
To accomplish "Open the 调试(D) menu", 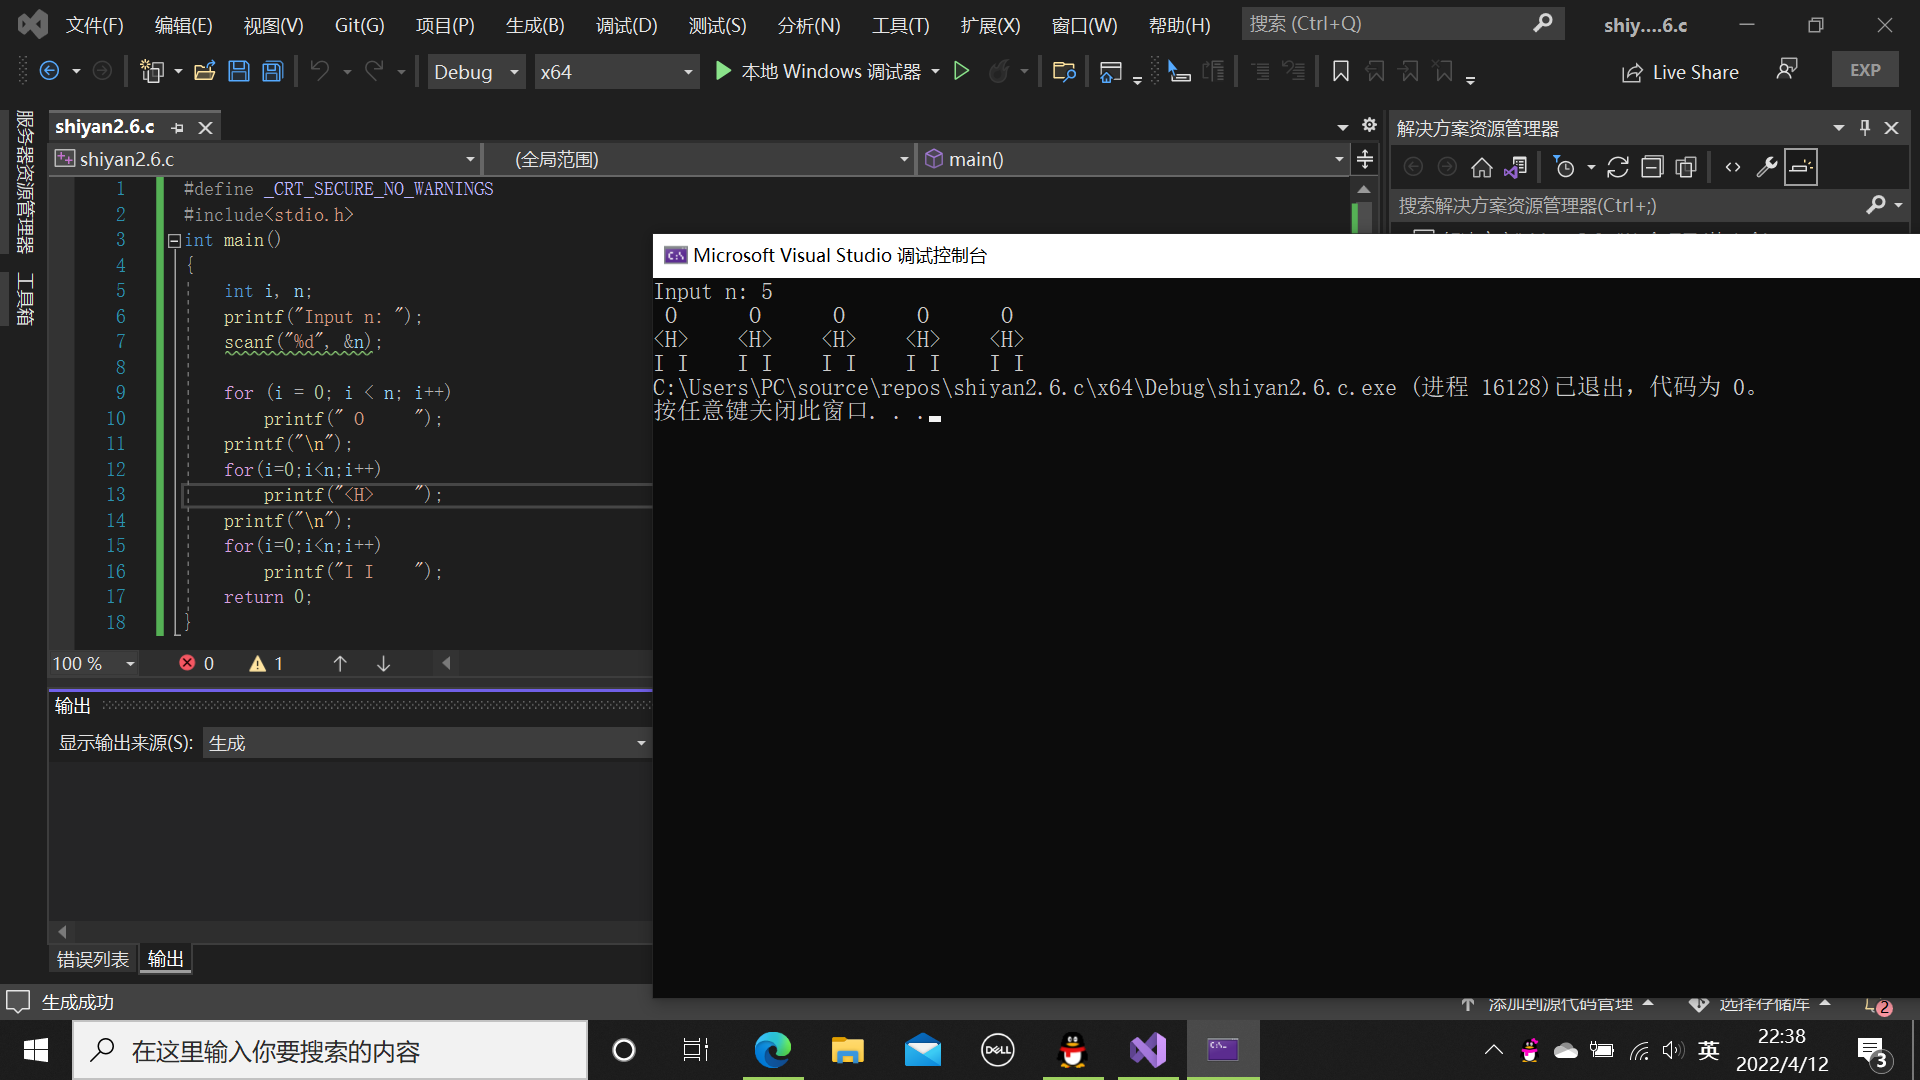I will 626,25.
